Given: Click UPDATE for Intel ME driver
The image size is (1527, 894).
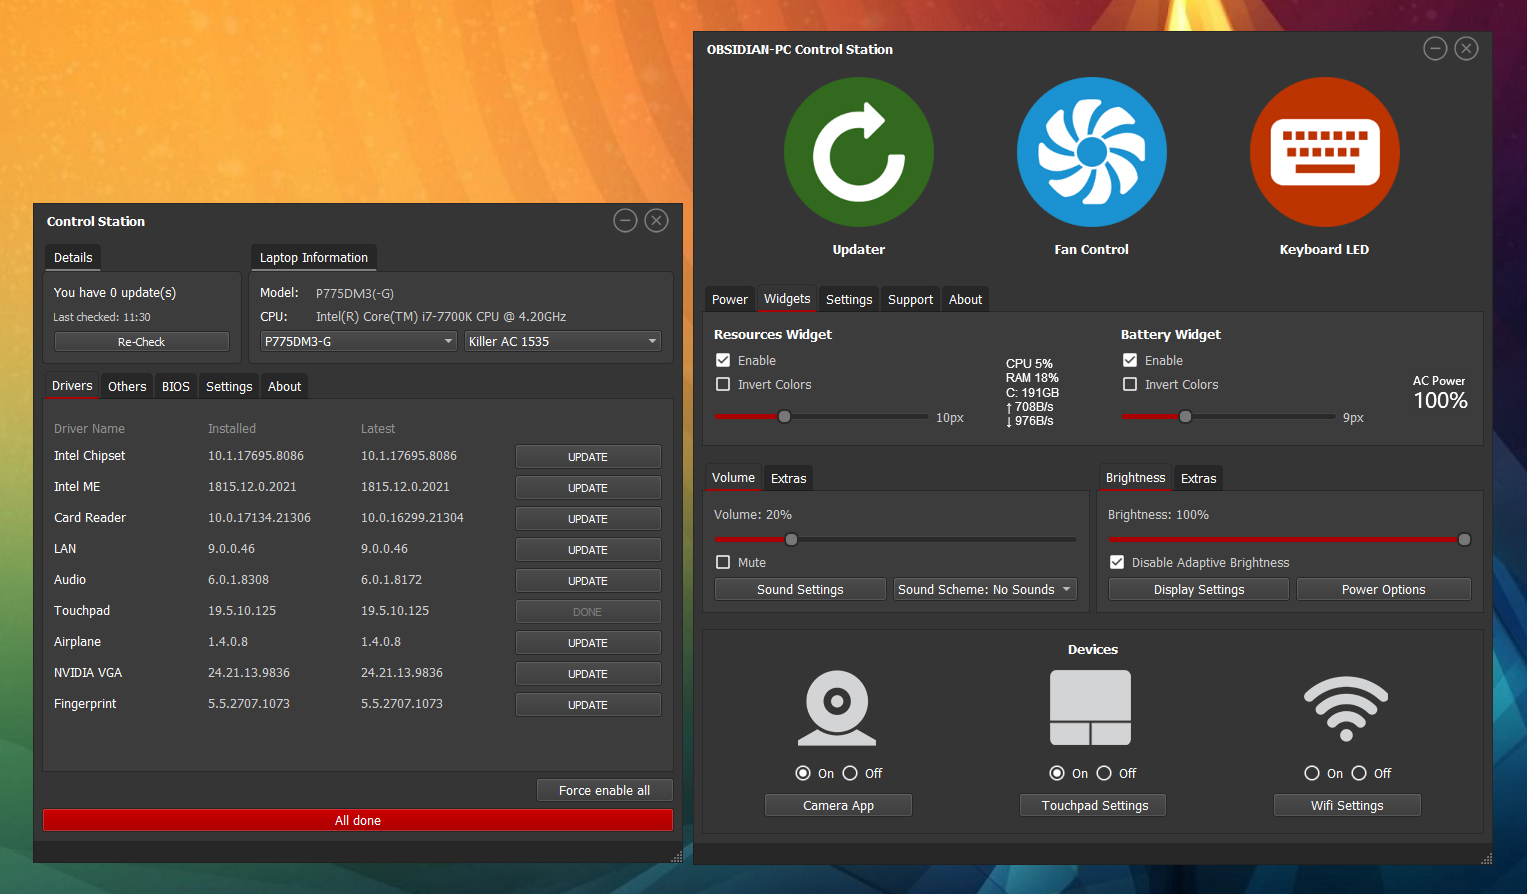Looking at the screenshot, I should (x=588, y=487).
